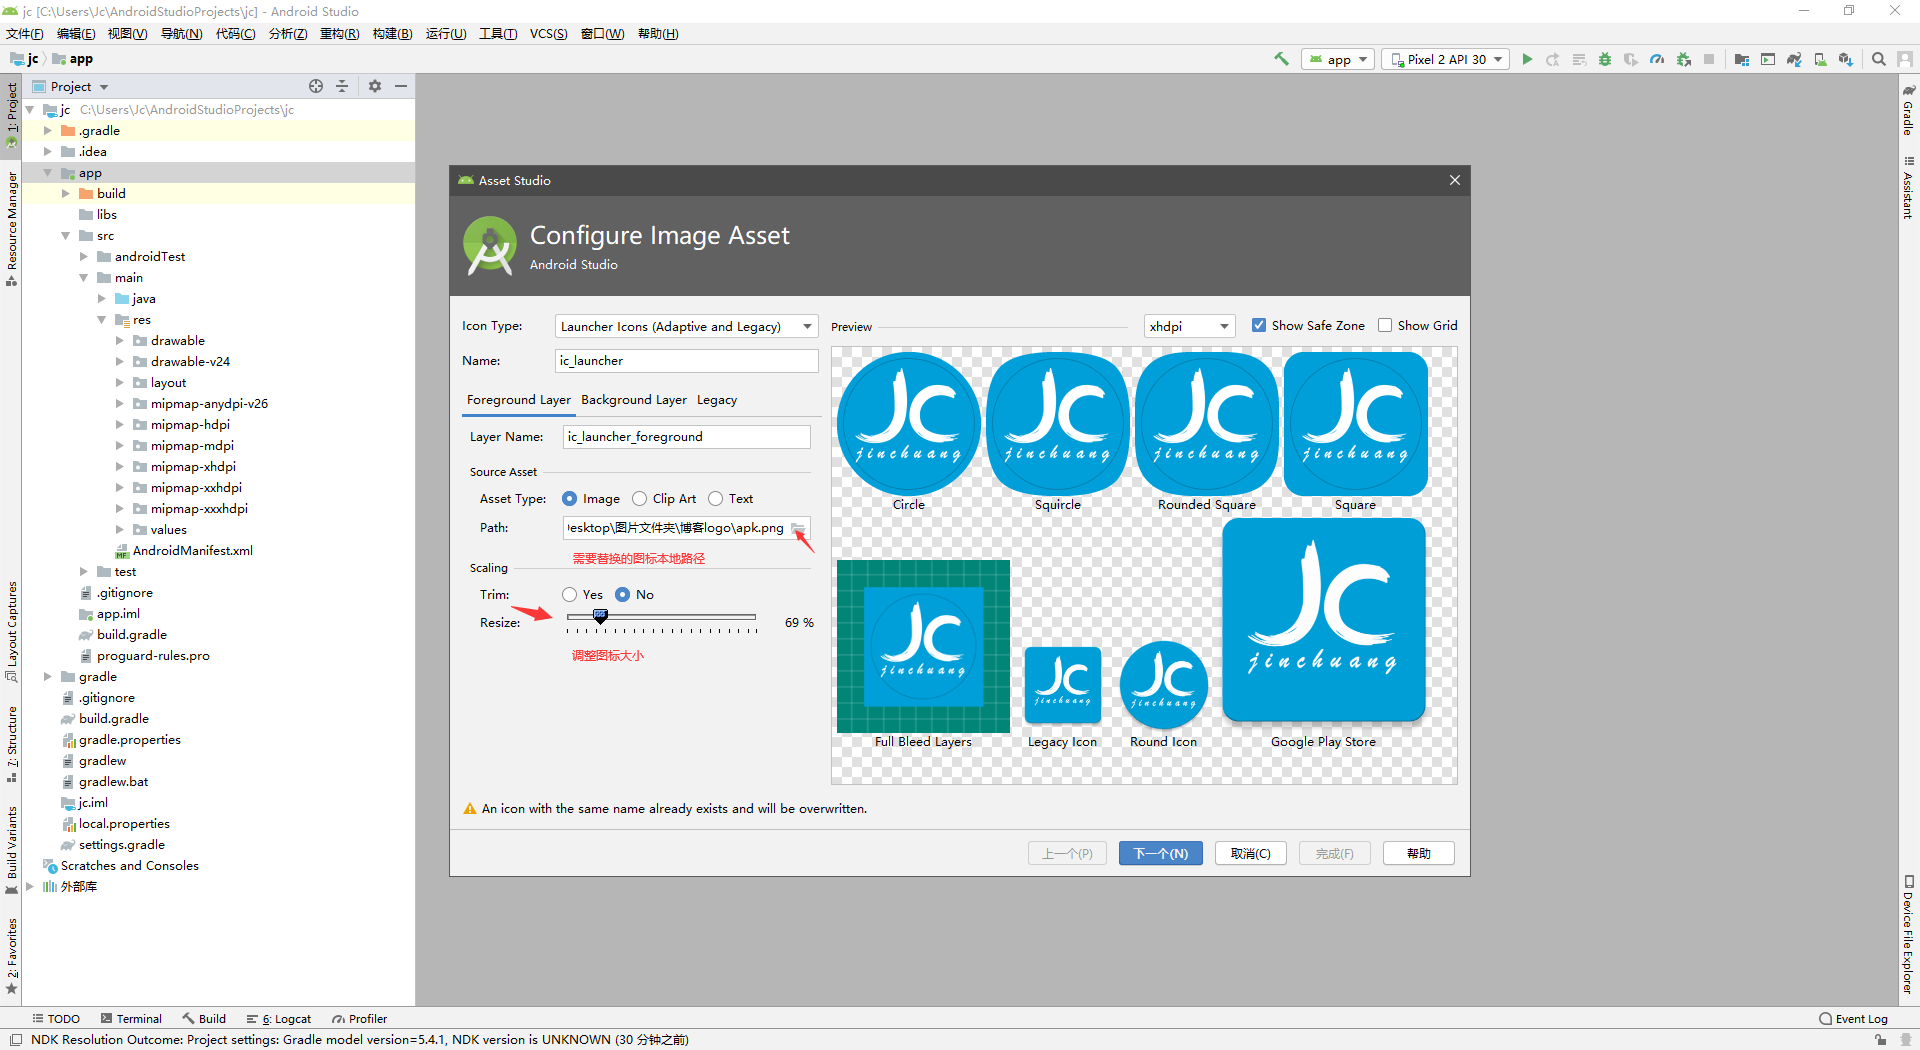Open the Terminal tool window
Image resolution: width=1920 pixels, height=1050 pixels.
[131, 1019]
